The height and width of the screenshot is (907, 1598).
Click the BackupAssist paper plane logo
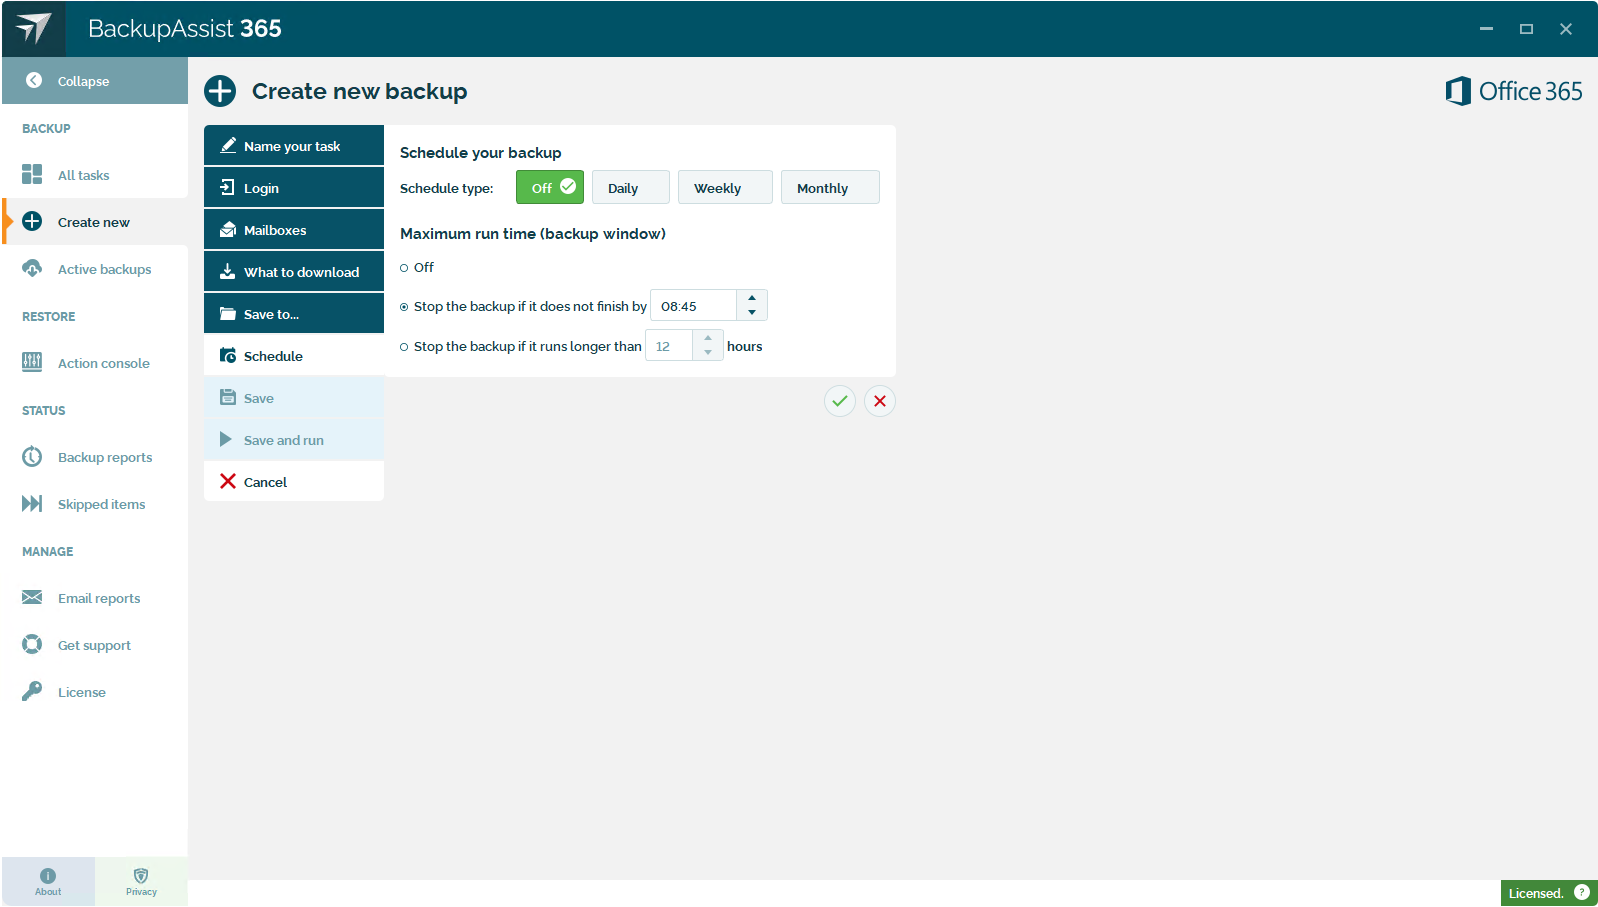[33, 28]
